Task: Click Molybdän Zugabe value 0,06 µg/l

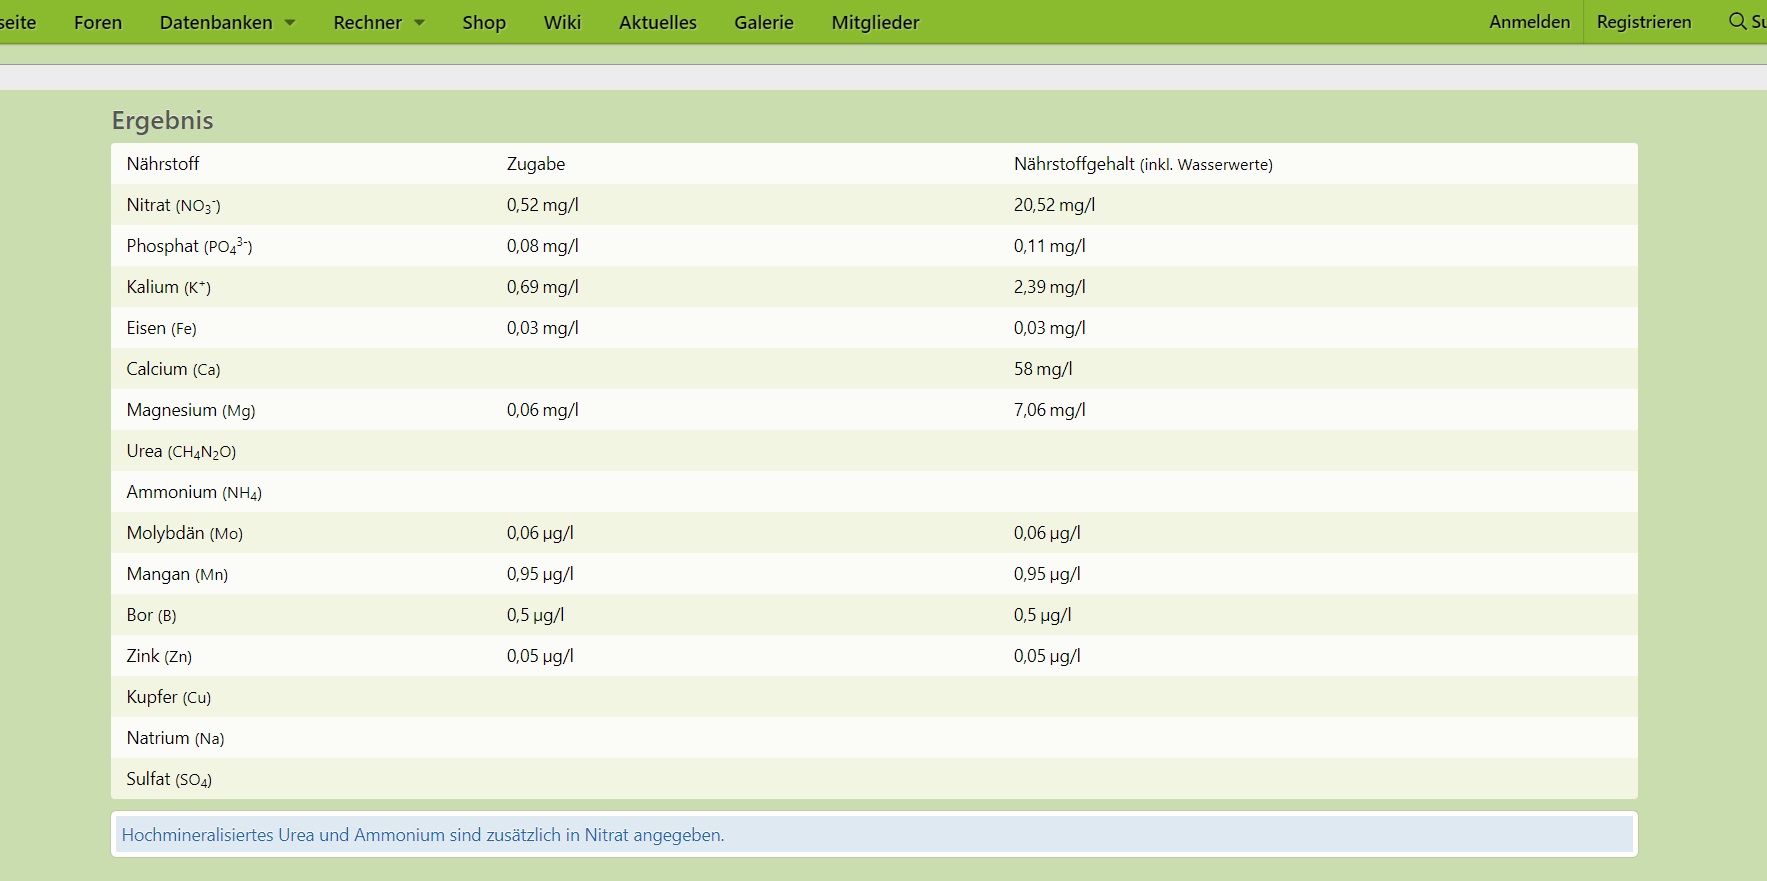Action: (x=540, y=533)
